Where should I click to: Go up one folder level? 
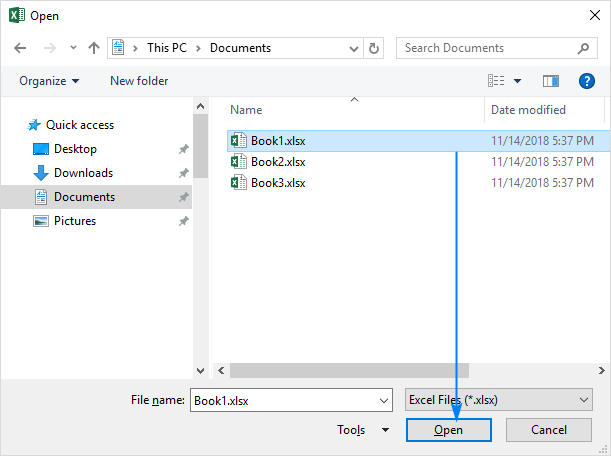click(93, 48)
